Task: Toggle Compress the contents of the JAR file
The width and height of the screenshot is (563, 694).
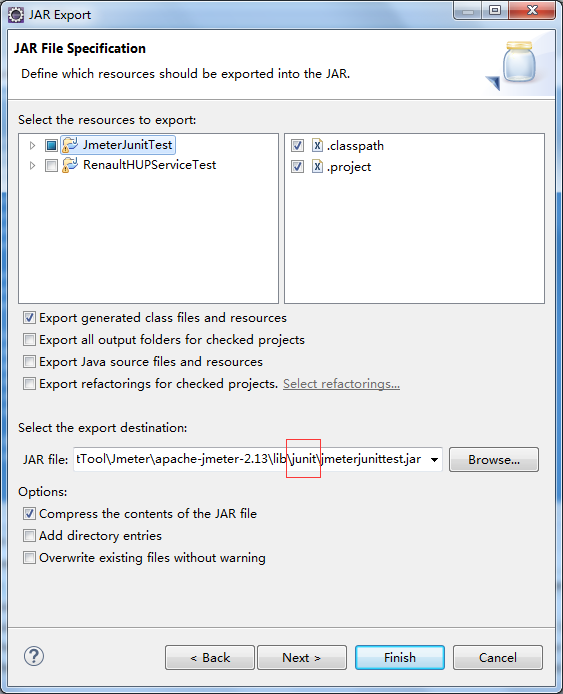Action: pyautogui.click(x=29, y=513)
